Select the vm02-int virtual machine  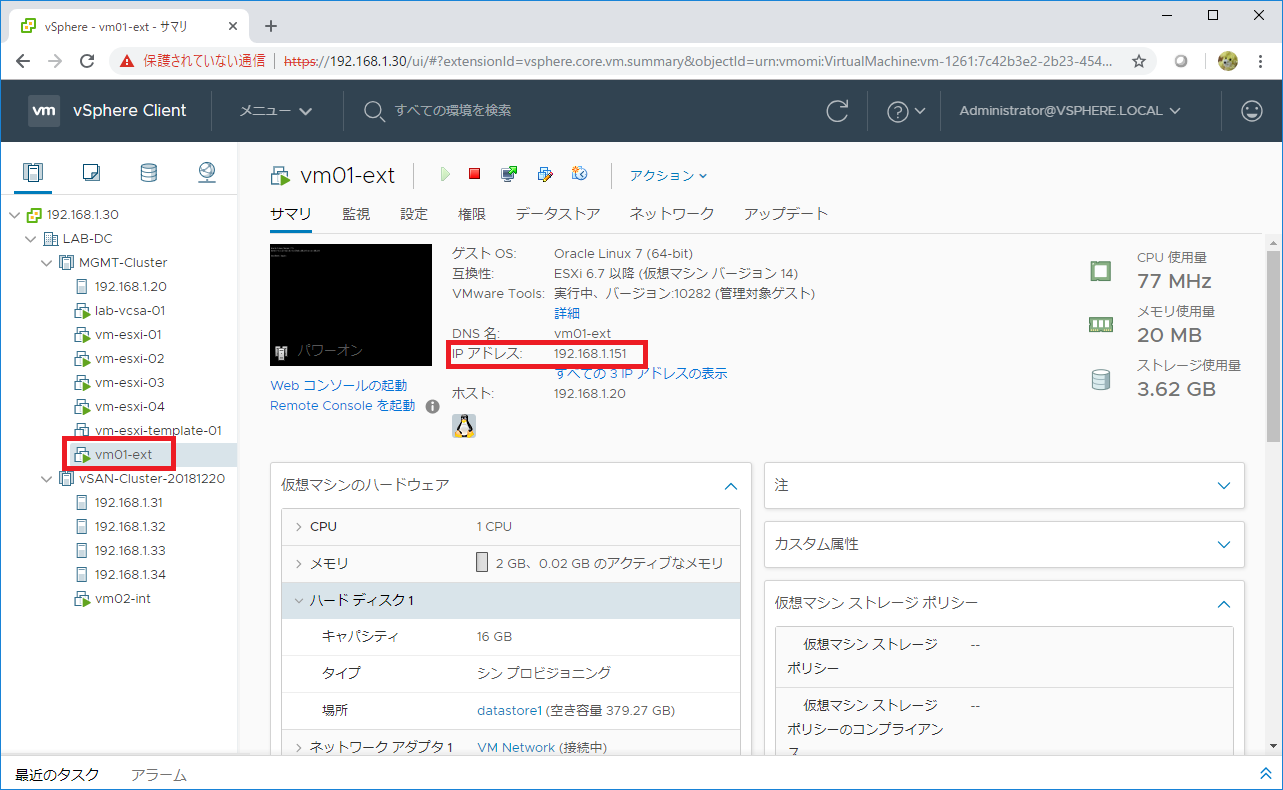click(x=123, y=598)
